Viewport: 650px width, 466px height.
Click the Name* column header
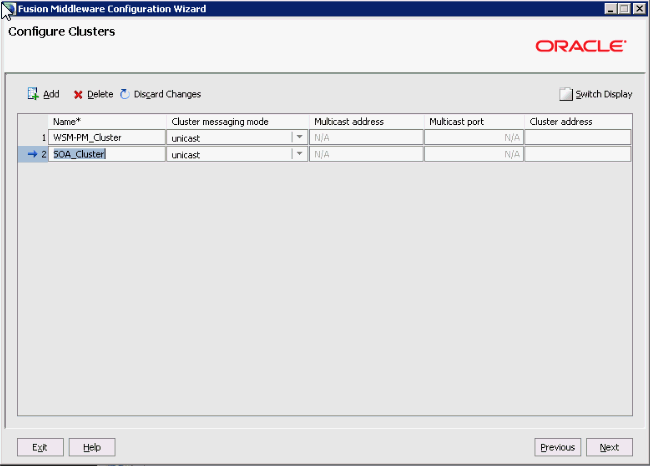point(107,121)
